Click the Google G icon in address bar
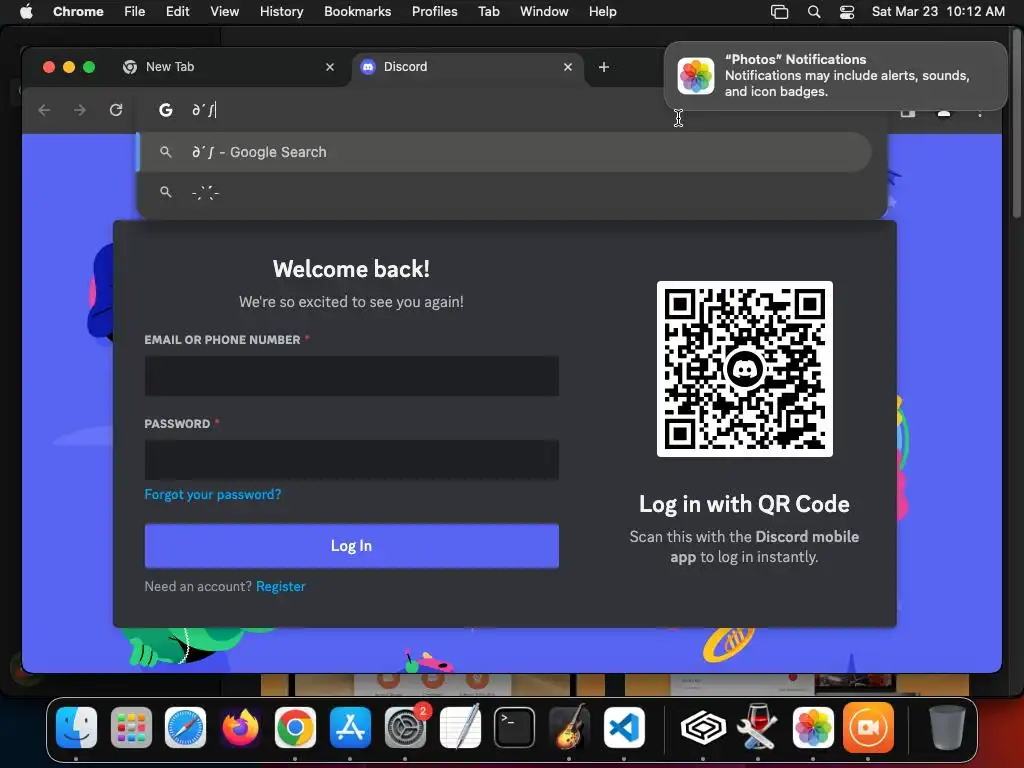The width and height of the screenshot is (1024, 768). pos(166,110)
